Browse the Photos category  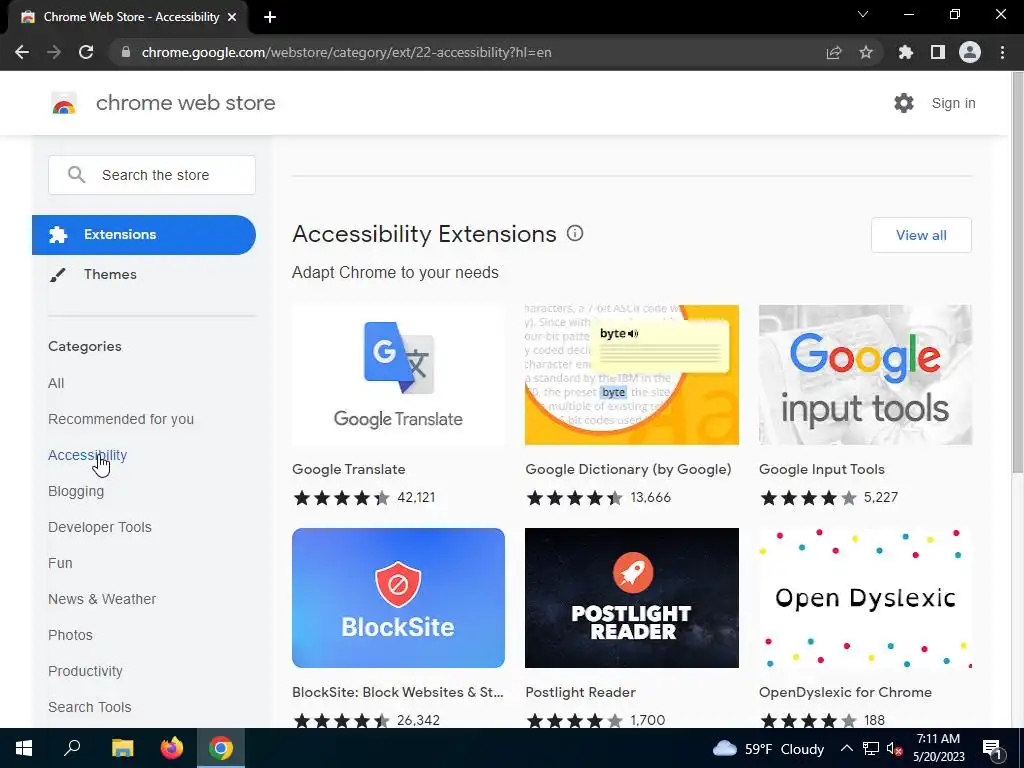[71, 635]
